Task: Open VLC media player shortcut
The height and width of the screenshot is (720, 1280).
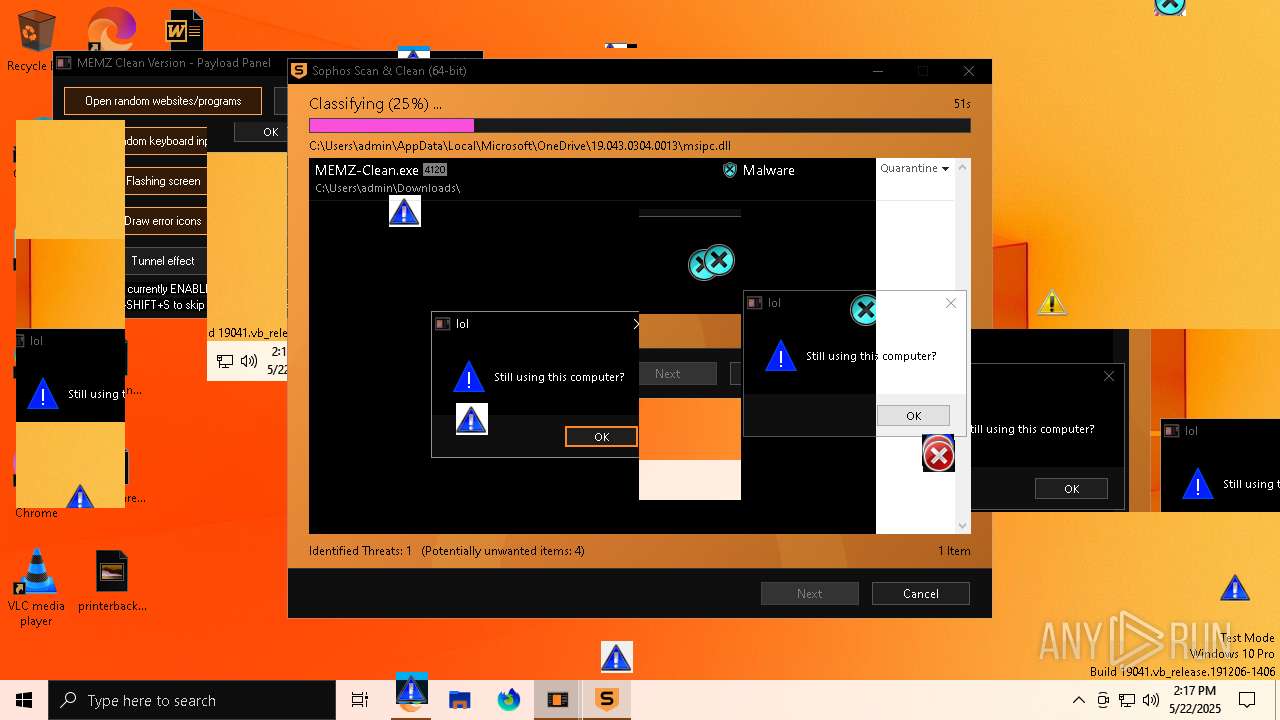Action: pos(36,587)
